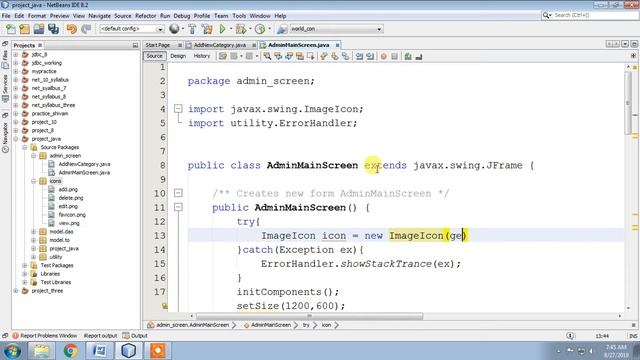Toggle Rectangular Selection in editor toolbar
Image resolution: width=640 pixels, height=360 pixels.
[311, 56]
